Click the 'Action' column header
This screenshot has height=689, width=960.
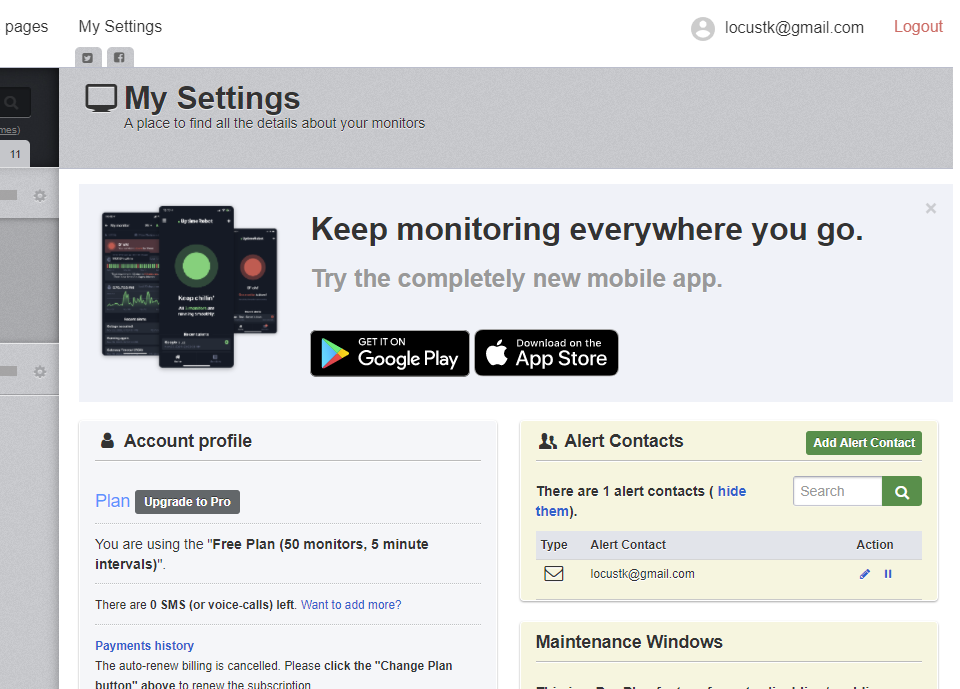click(x=874, y=544)
